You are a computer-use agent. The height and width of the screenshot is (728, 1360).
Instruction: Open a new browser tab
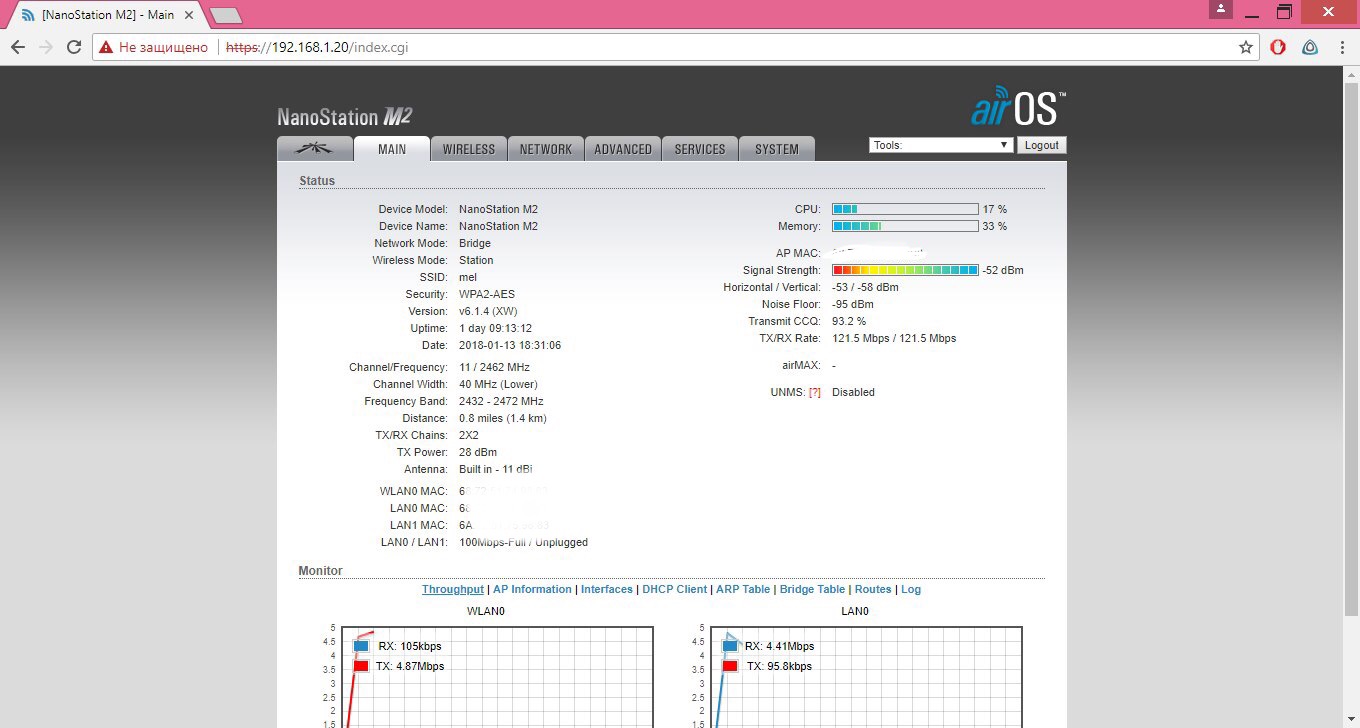[227, 15]
